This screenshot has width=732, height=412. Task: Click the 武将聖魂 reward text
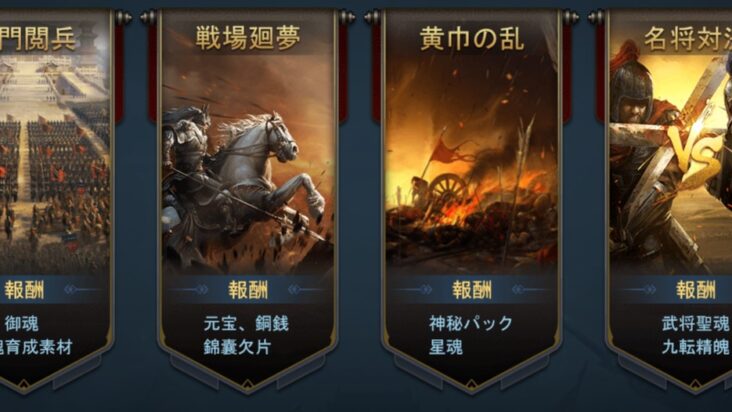pos(696,323)
